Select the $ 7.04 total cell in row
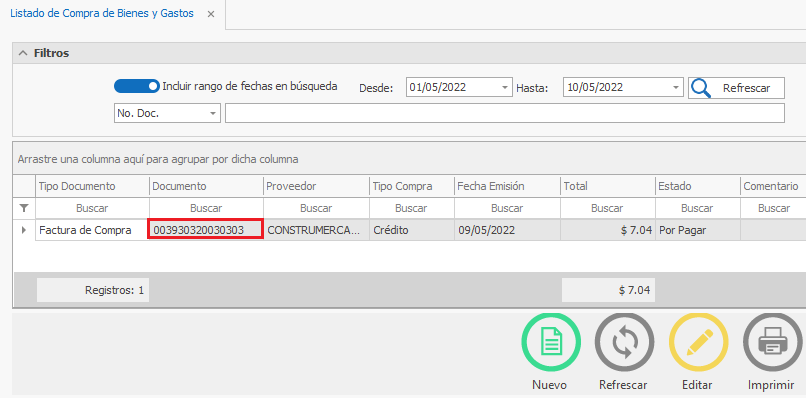Image resolution: width=806 pixels, height=398 pixels. click(608, 230)
